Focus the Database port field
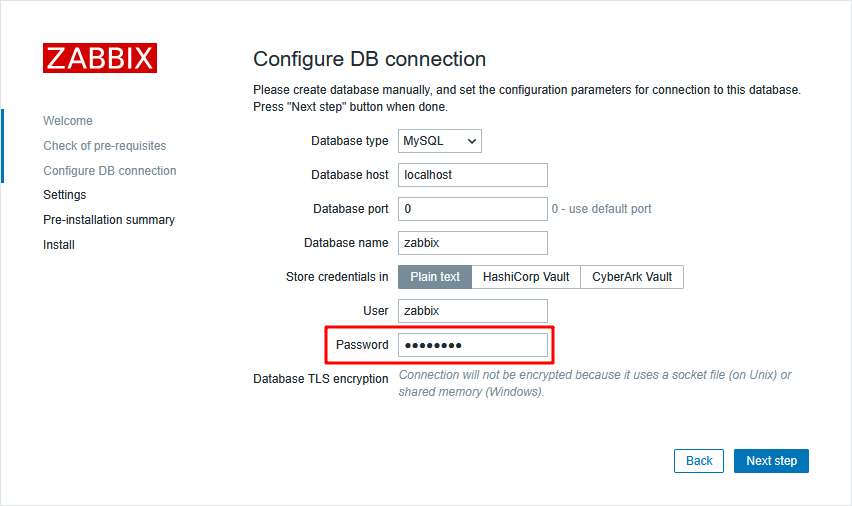852x506 pixels. 472,209
